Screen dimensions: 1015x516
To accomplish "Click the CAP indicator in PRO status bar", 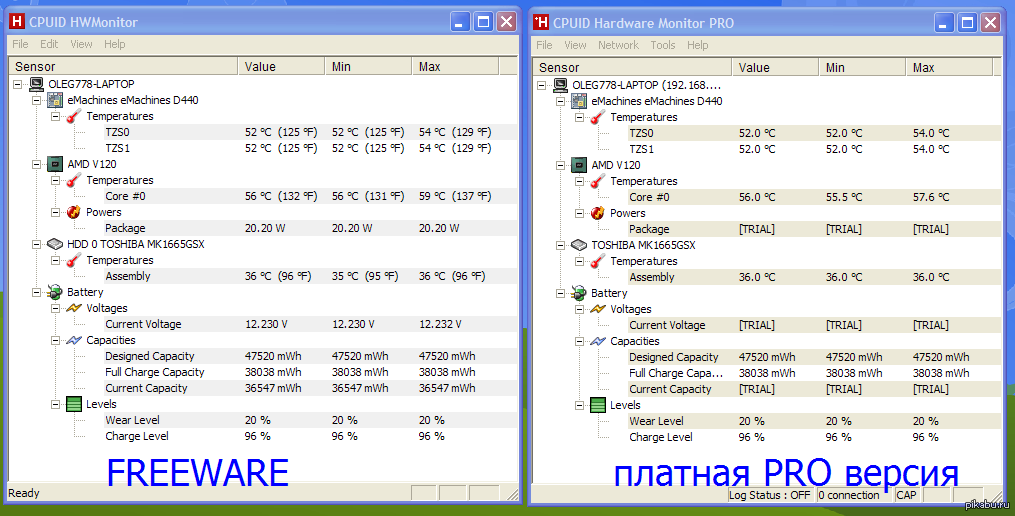I will (x=906, y=495).
